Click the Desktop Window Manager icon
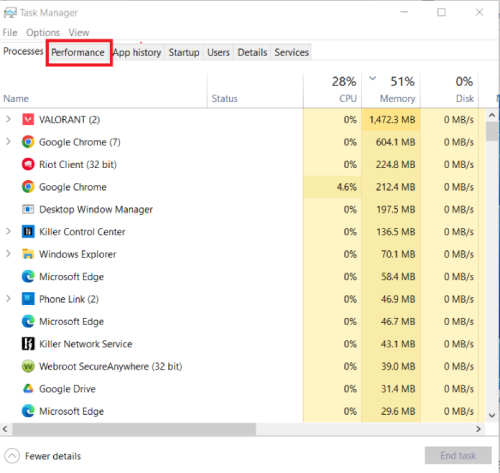This screenshot has height=473, width=500. point(28,209)
